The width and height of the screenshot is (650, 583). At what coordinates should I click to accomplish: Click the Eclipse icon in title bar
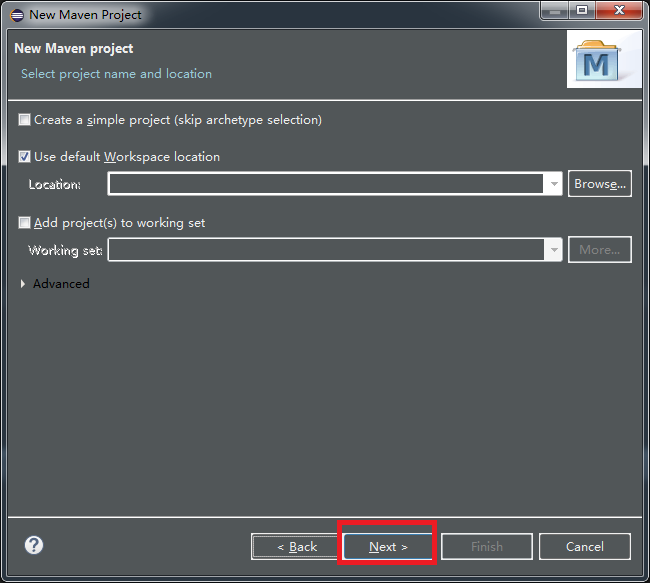17,15
